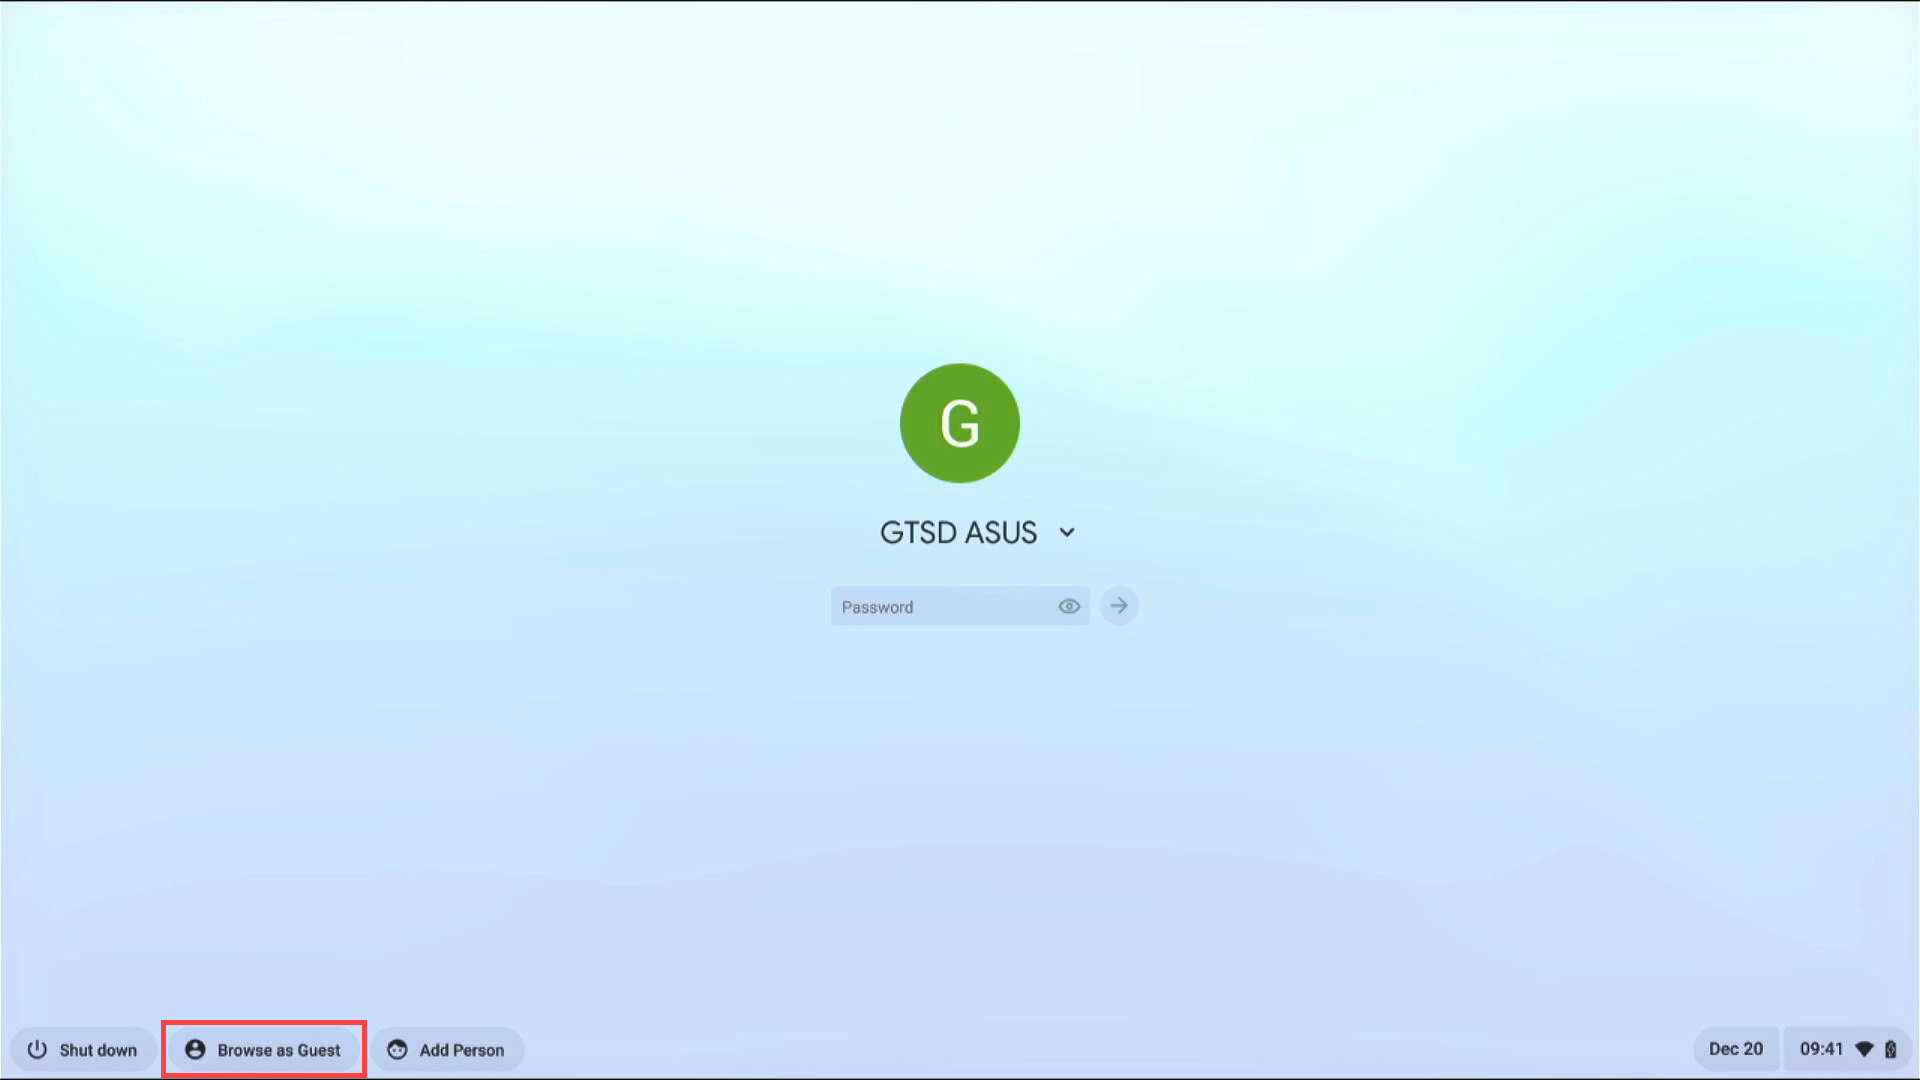Click the Dec 20 date display
The height and width of the screenshot is (1080, 1920).
click(1735, 1048)
